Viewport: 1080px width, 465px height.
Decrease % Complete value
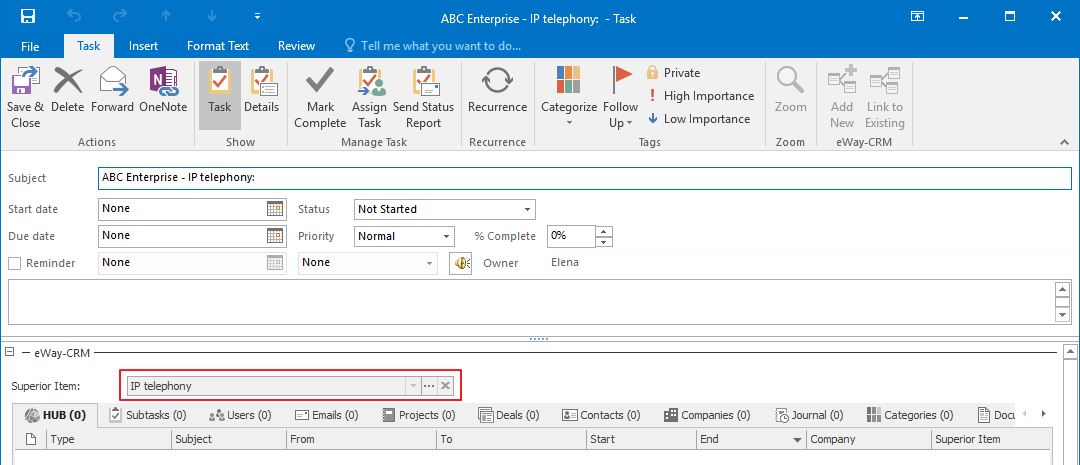(604, 242)
